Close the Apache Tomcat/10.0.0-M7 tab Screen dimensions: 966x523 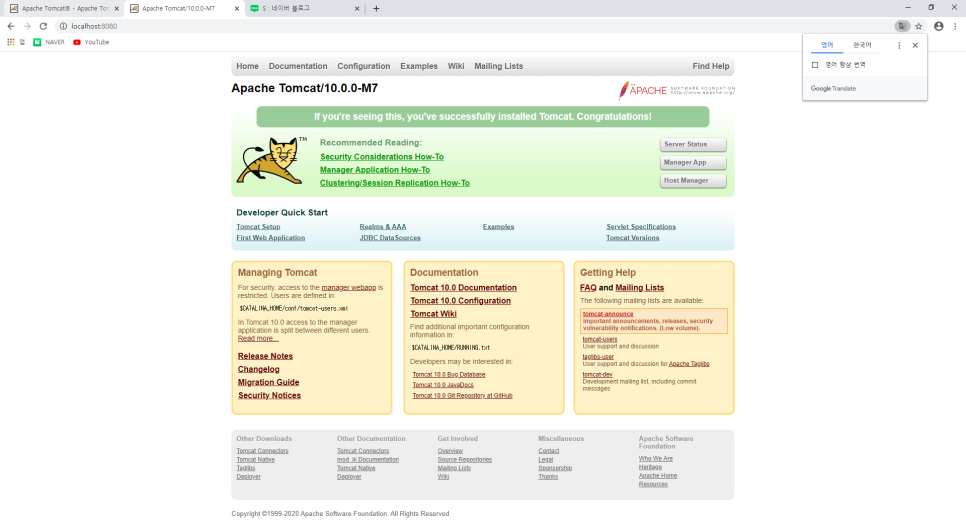pos(237,9)
